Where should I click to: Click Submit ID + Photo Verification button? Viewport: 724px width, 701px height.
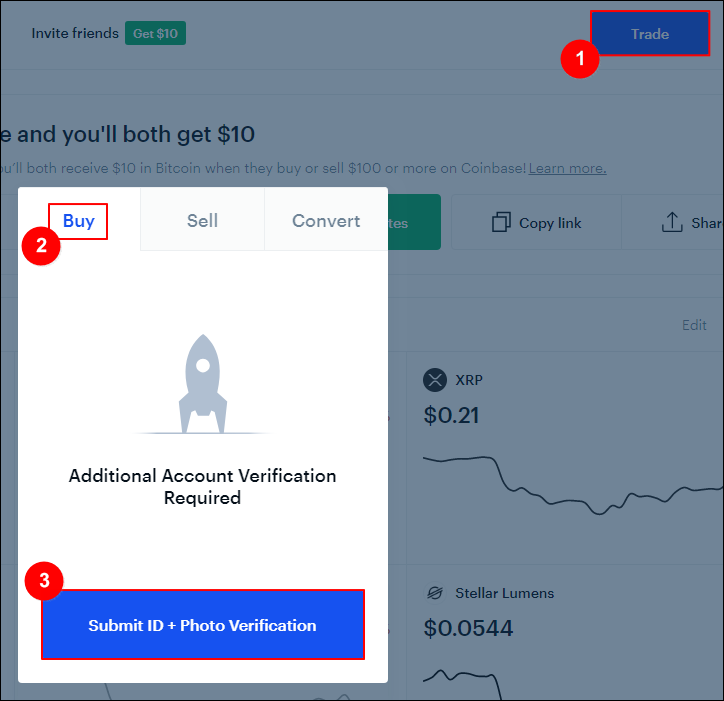coord(203,625)
